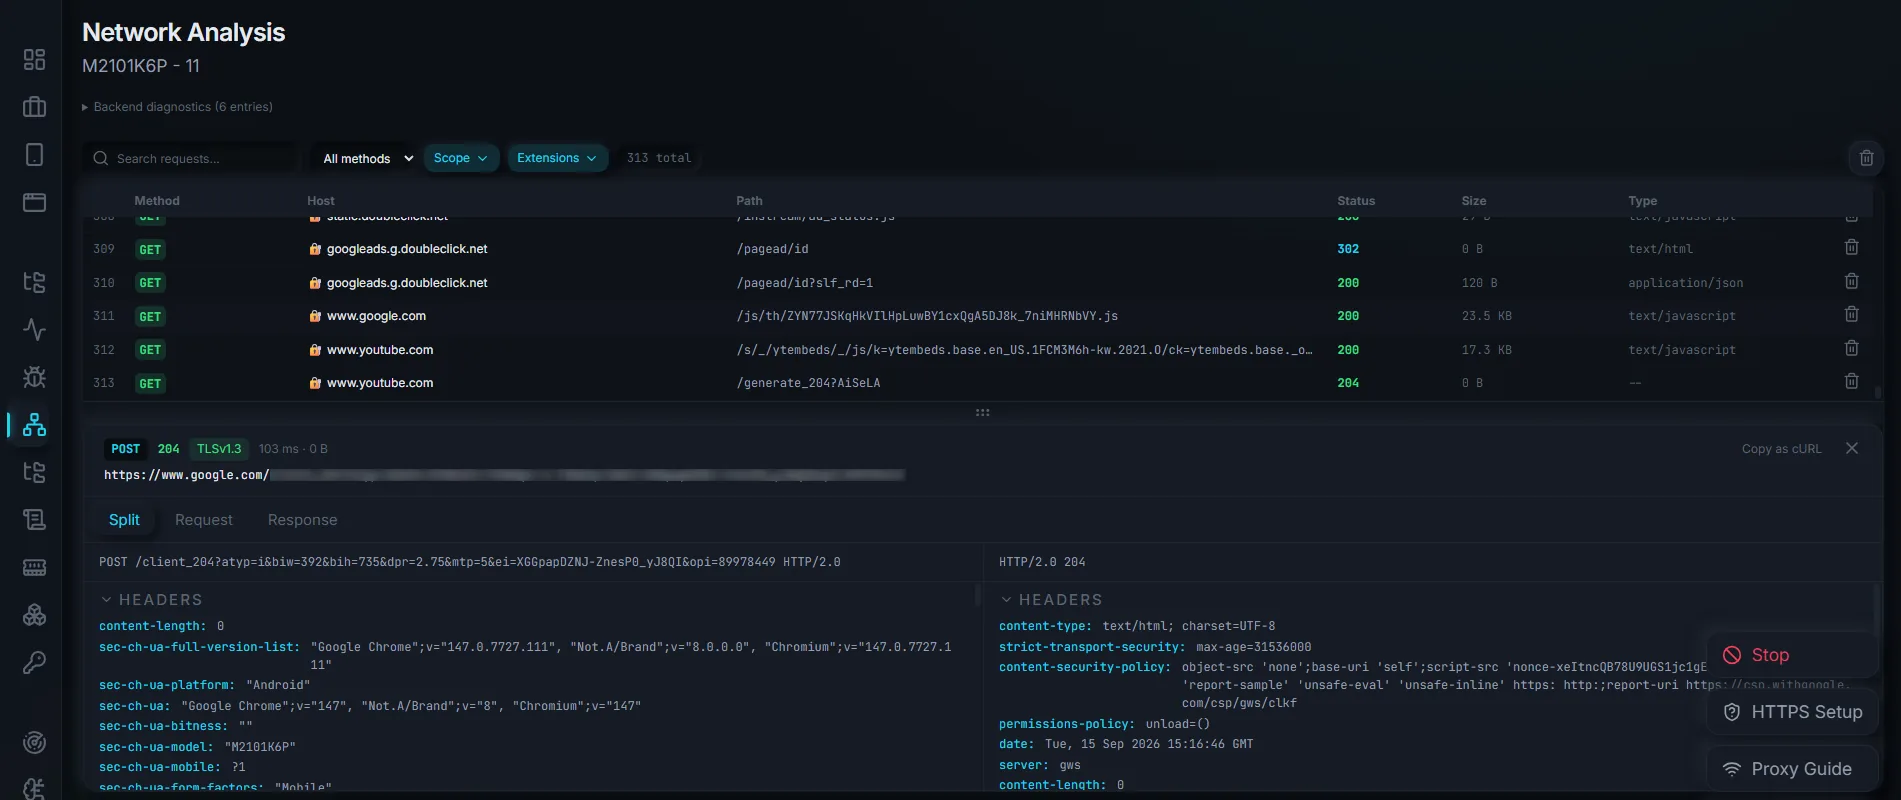Viewport: 1901px width, 800px height.
Task: Expand Backend diagnostics entries
Action: pyautogui.click(x=177, y=107)
